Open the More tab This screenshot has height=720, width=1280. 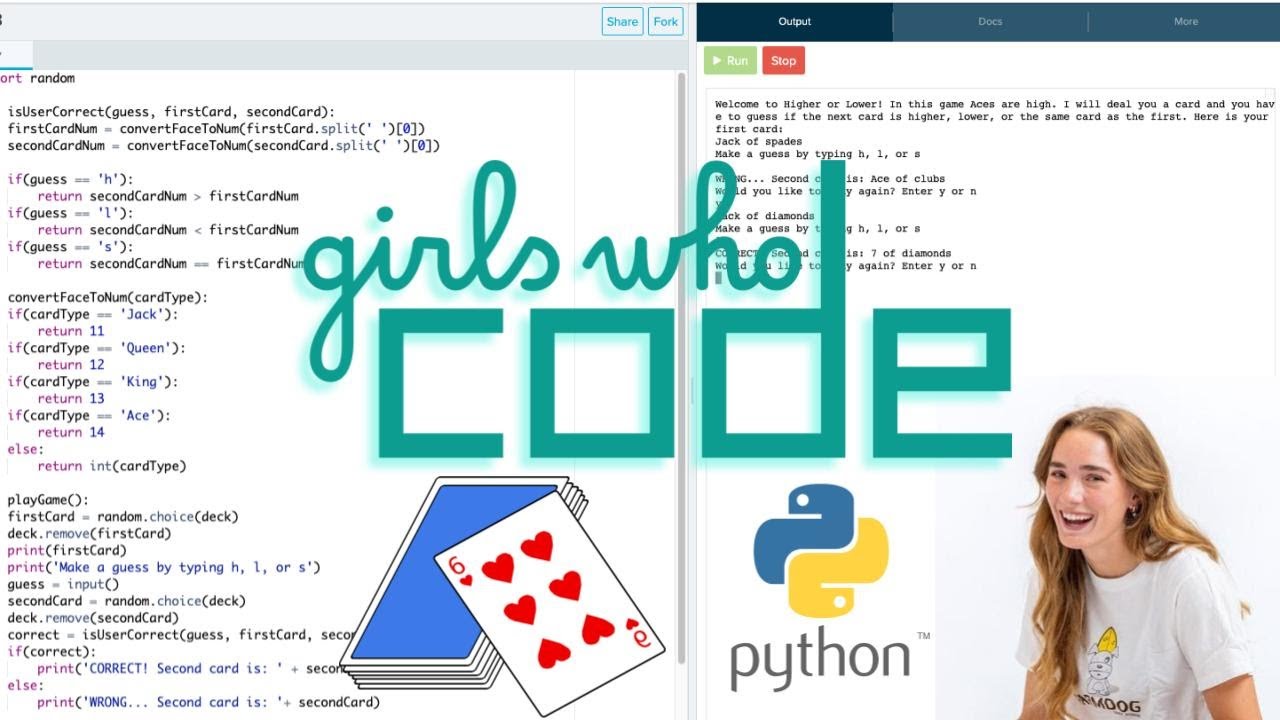(1186, 21)
